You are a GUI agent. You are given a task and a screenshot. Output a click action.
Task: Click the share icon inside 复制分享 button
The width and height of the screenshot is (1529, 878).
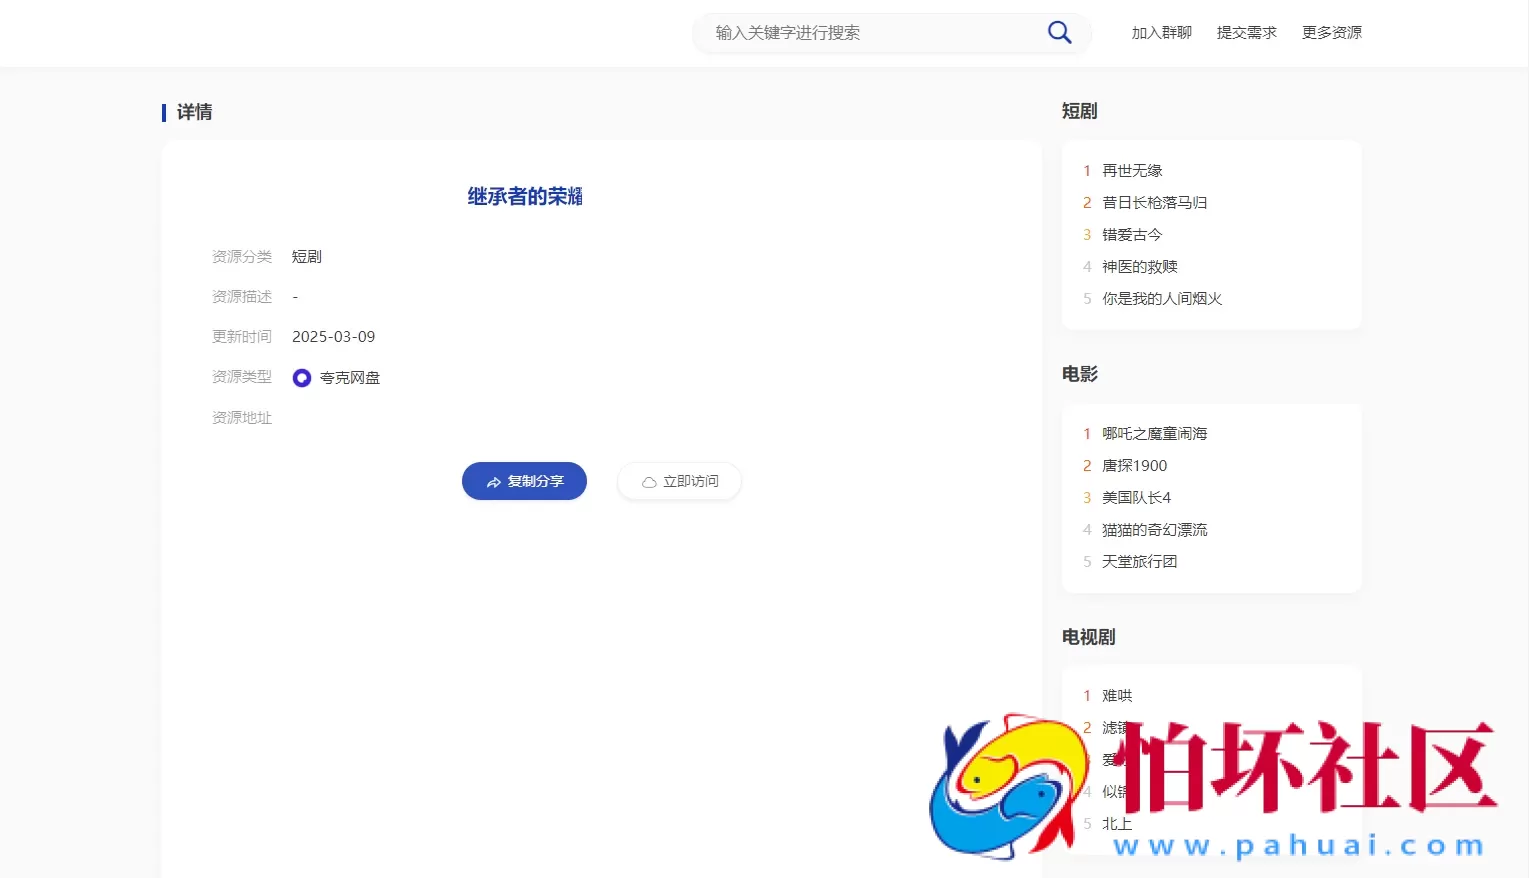click(x=493, y=481)
